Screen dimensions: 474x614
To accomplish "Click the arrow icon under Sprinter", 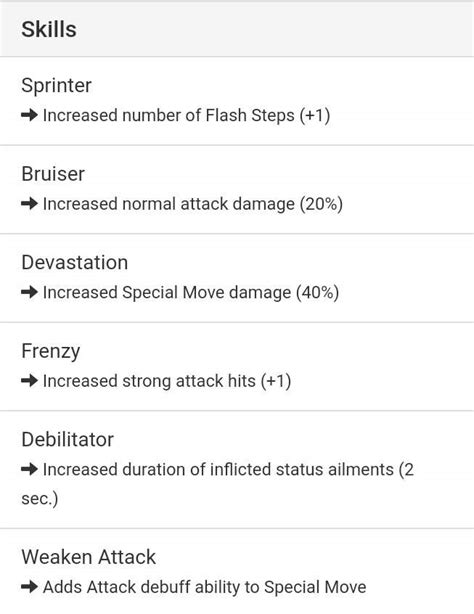I will [x=29, y=116].
